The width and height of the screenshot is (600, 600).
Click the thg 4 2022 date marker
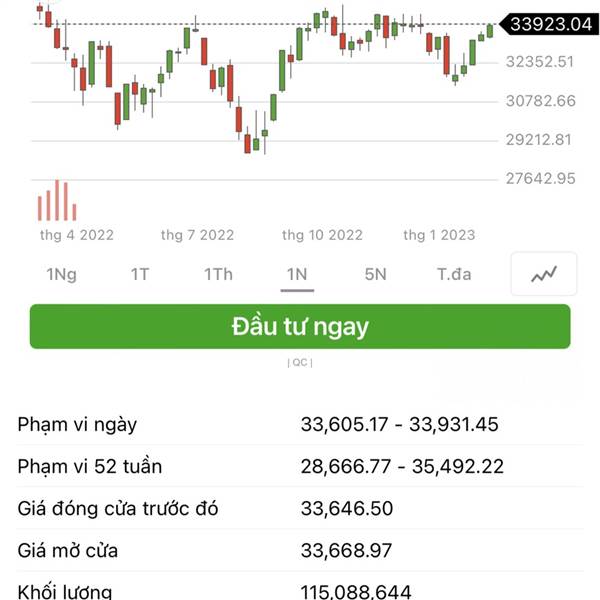(x=77, y=235)
